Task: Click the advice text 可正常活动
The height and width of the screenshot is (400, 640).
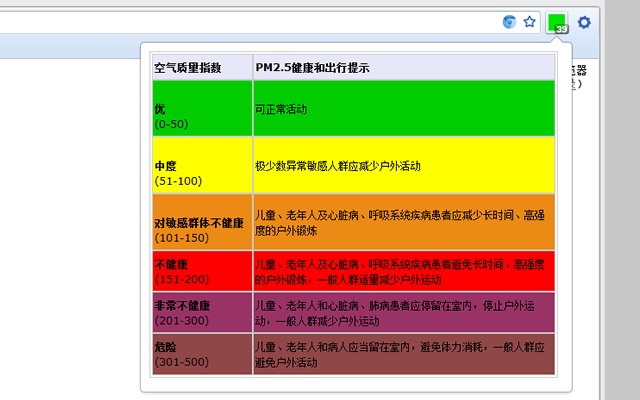Action: [x=281, y=109]
